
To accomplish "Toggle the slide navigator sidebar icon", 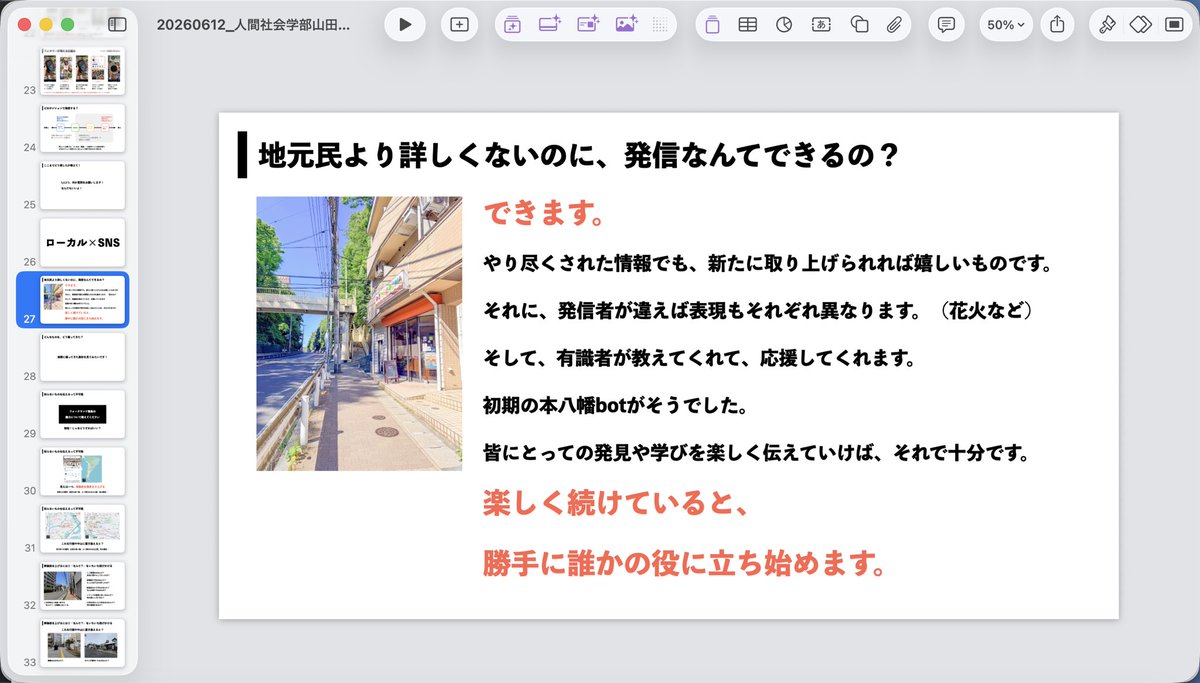I will point(117,24).
